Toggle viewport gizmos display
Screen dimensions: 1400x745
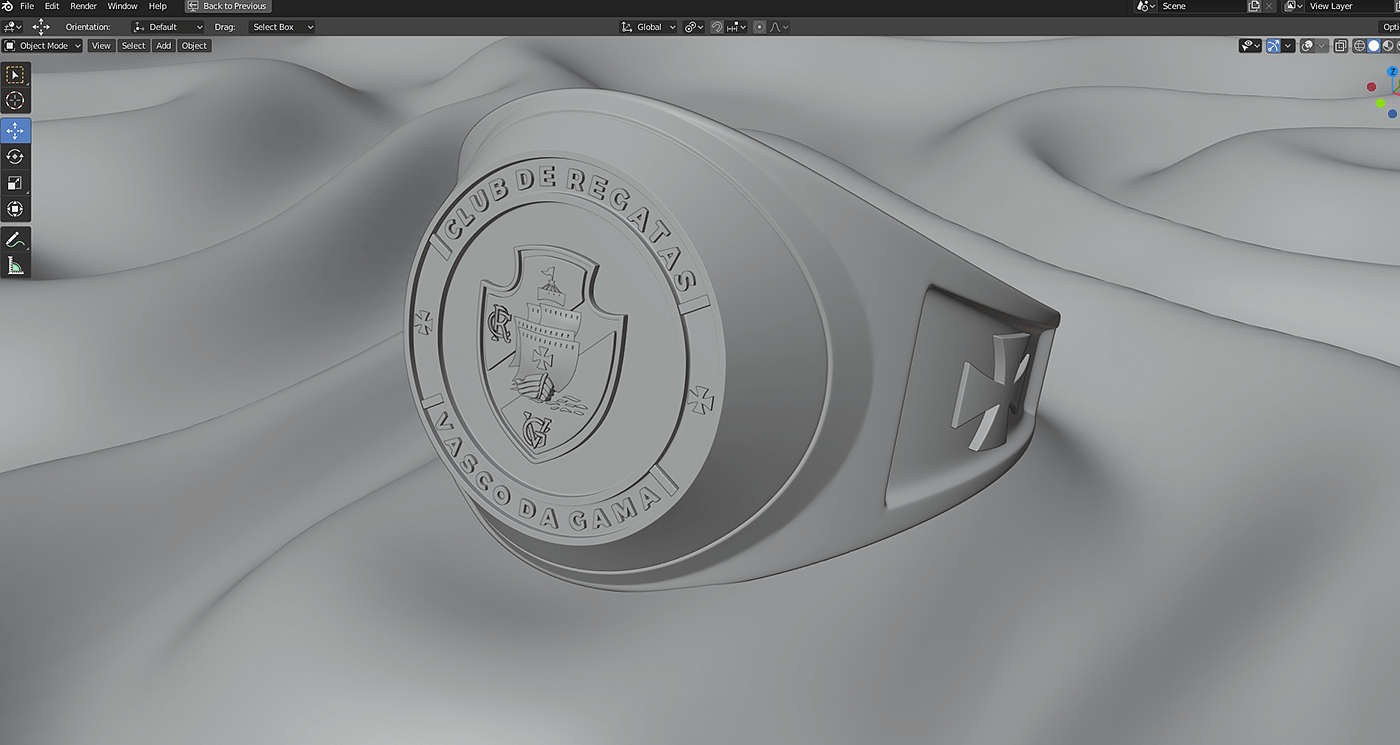[1273, 45]
